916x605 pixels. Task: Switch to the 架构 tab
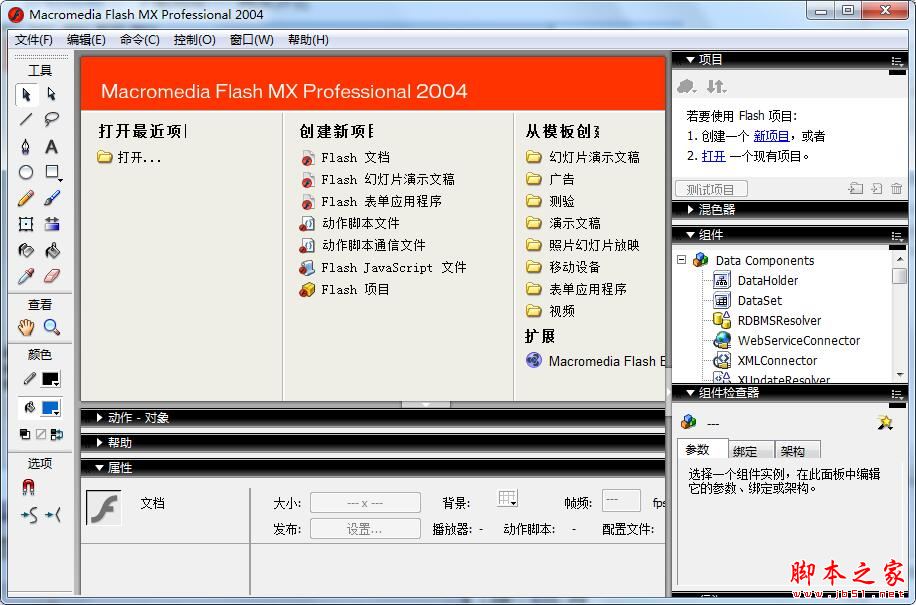(798, 450)
